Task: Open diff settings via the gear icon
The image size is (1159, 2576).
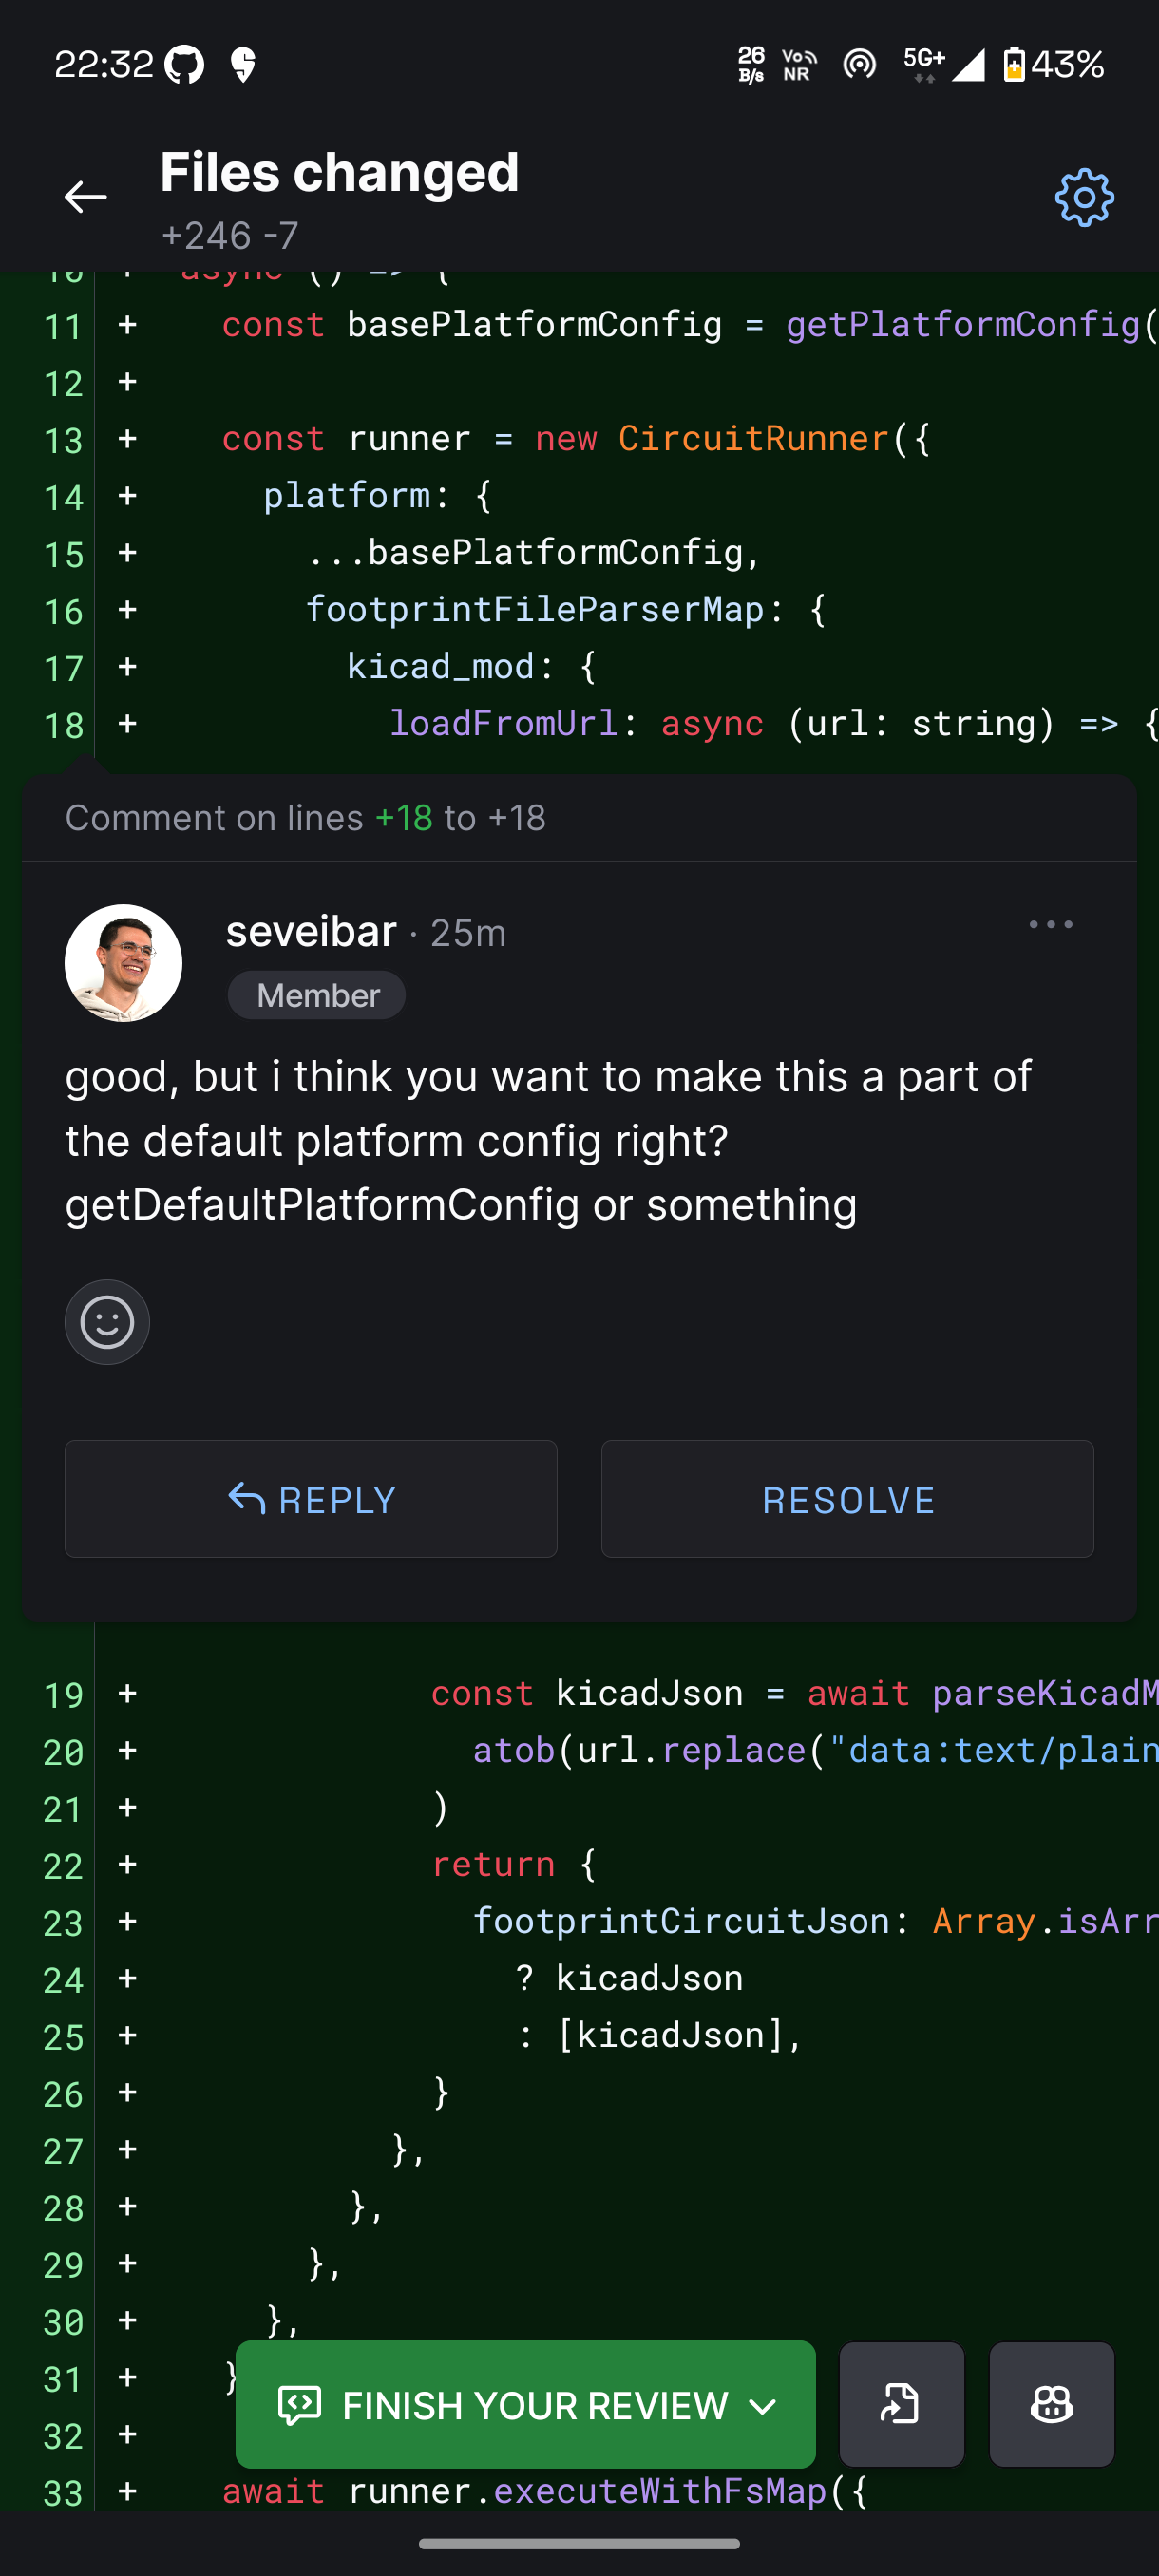Action: pyautogui.click(x=1084, y=198)
